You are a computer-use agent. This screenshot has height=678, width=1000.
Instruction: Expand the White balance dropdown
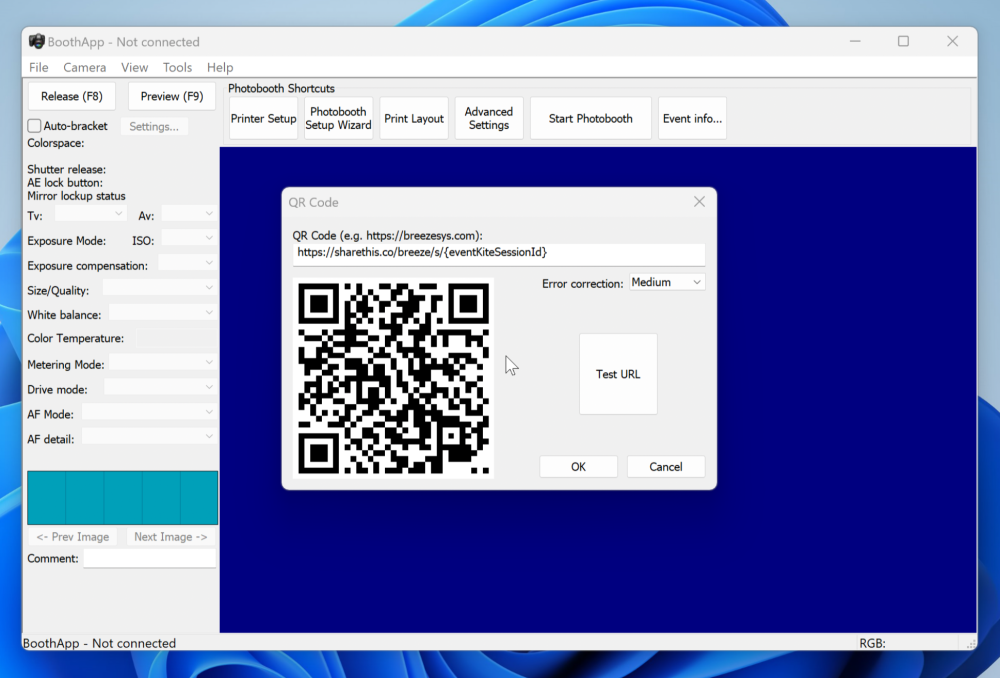tap(163, 313)
